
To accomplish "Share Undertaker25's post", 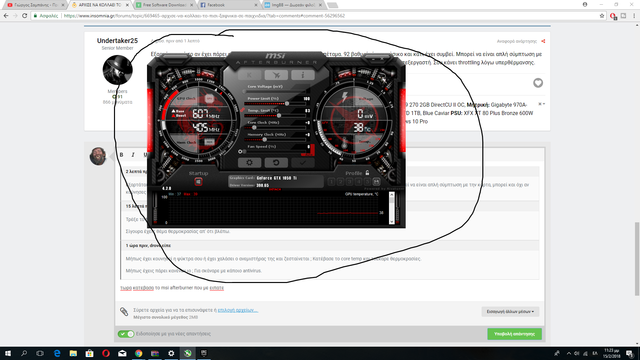I will (x=543, y=41).
